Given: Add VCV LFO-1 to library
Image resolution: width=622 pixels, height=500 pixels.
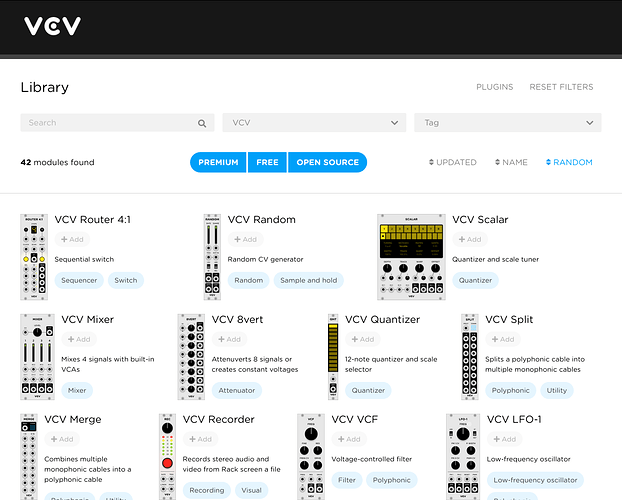Looking at the screenshot, I should (505, 439).
